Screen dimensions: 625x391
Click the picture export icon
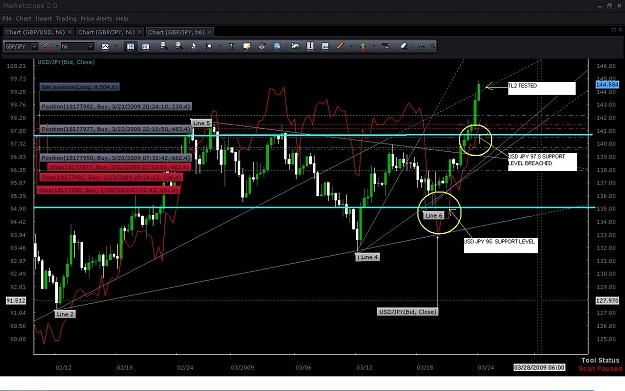(x=325, y=46)
